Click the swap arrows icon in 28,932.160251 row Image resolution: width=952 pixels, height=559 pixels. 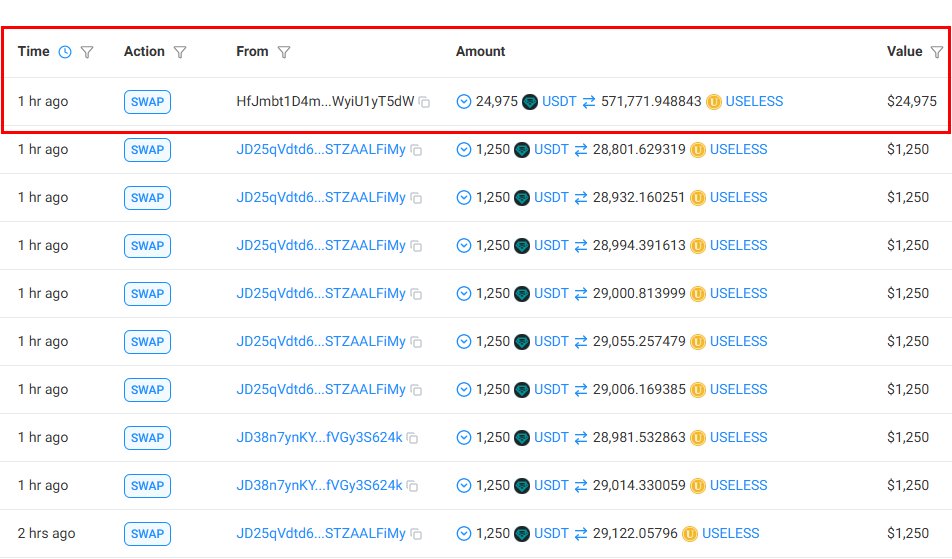click(581, 198)
